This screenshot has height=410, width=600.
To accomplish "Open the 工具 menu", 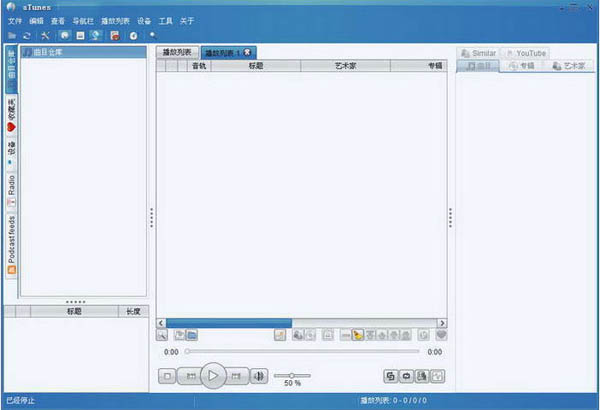I will tap(166, 20).
